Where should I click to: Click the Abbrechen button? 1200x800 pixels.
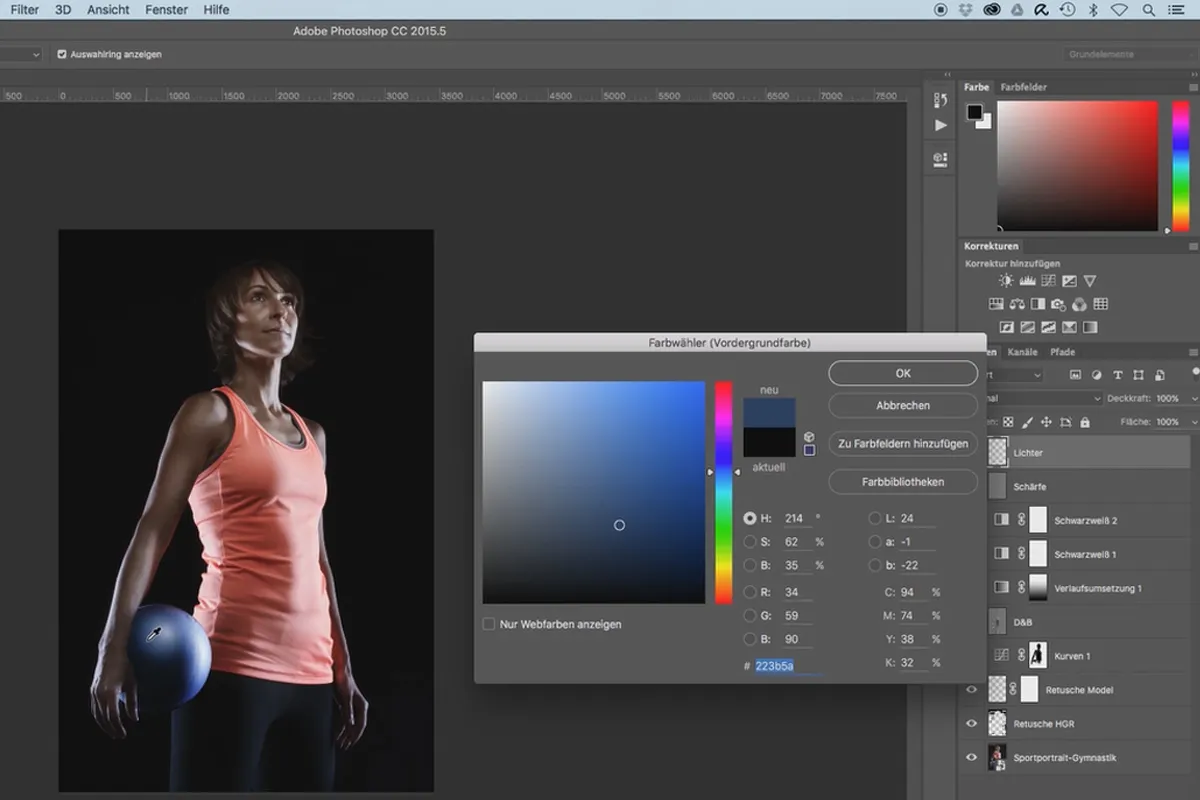point(903,405)
